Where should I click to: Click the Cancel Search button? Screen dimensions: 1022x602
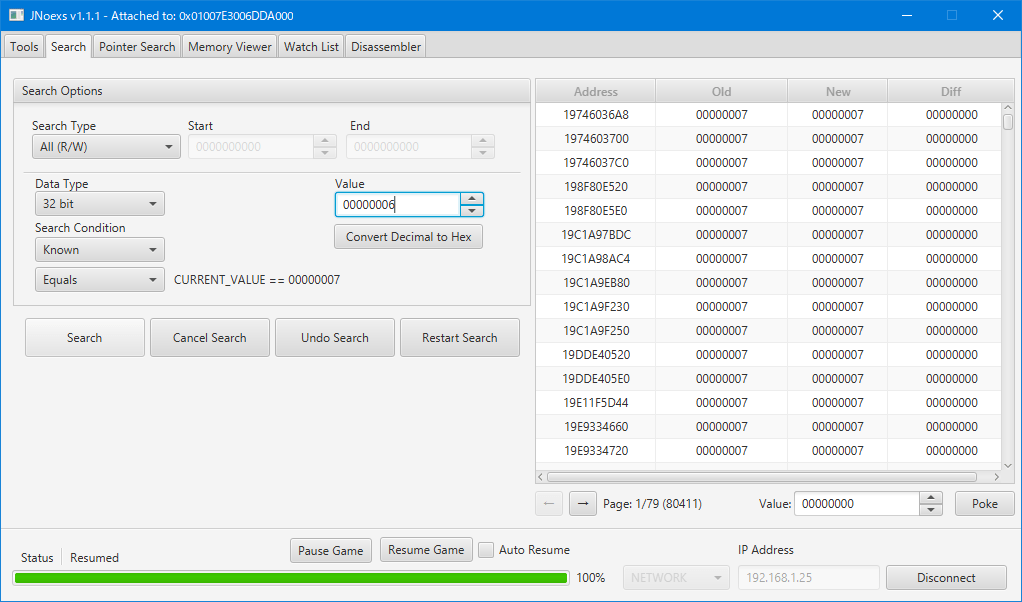click(x=210, y=337)
